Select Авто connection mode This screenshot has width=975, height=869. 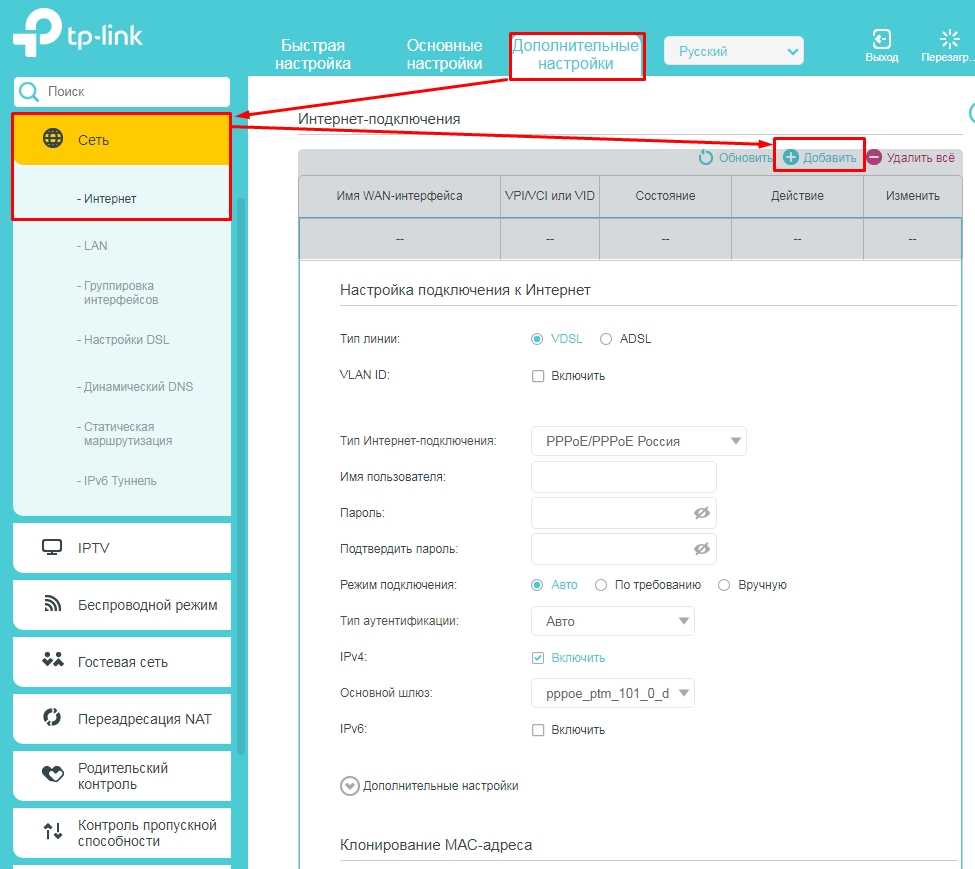537,585
